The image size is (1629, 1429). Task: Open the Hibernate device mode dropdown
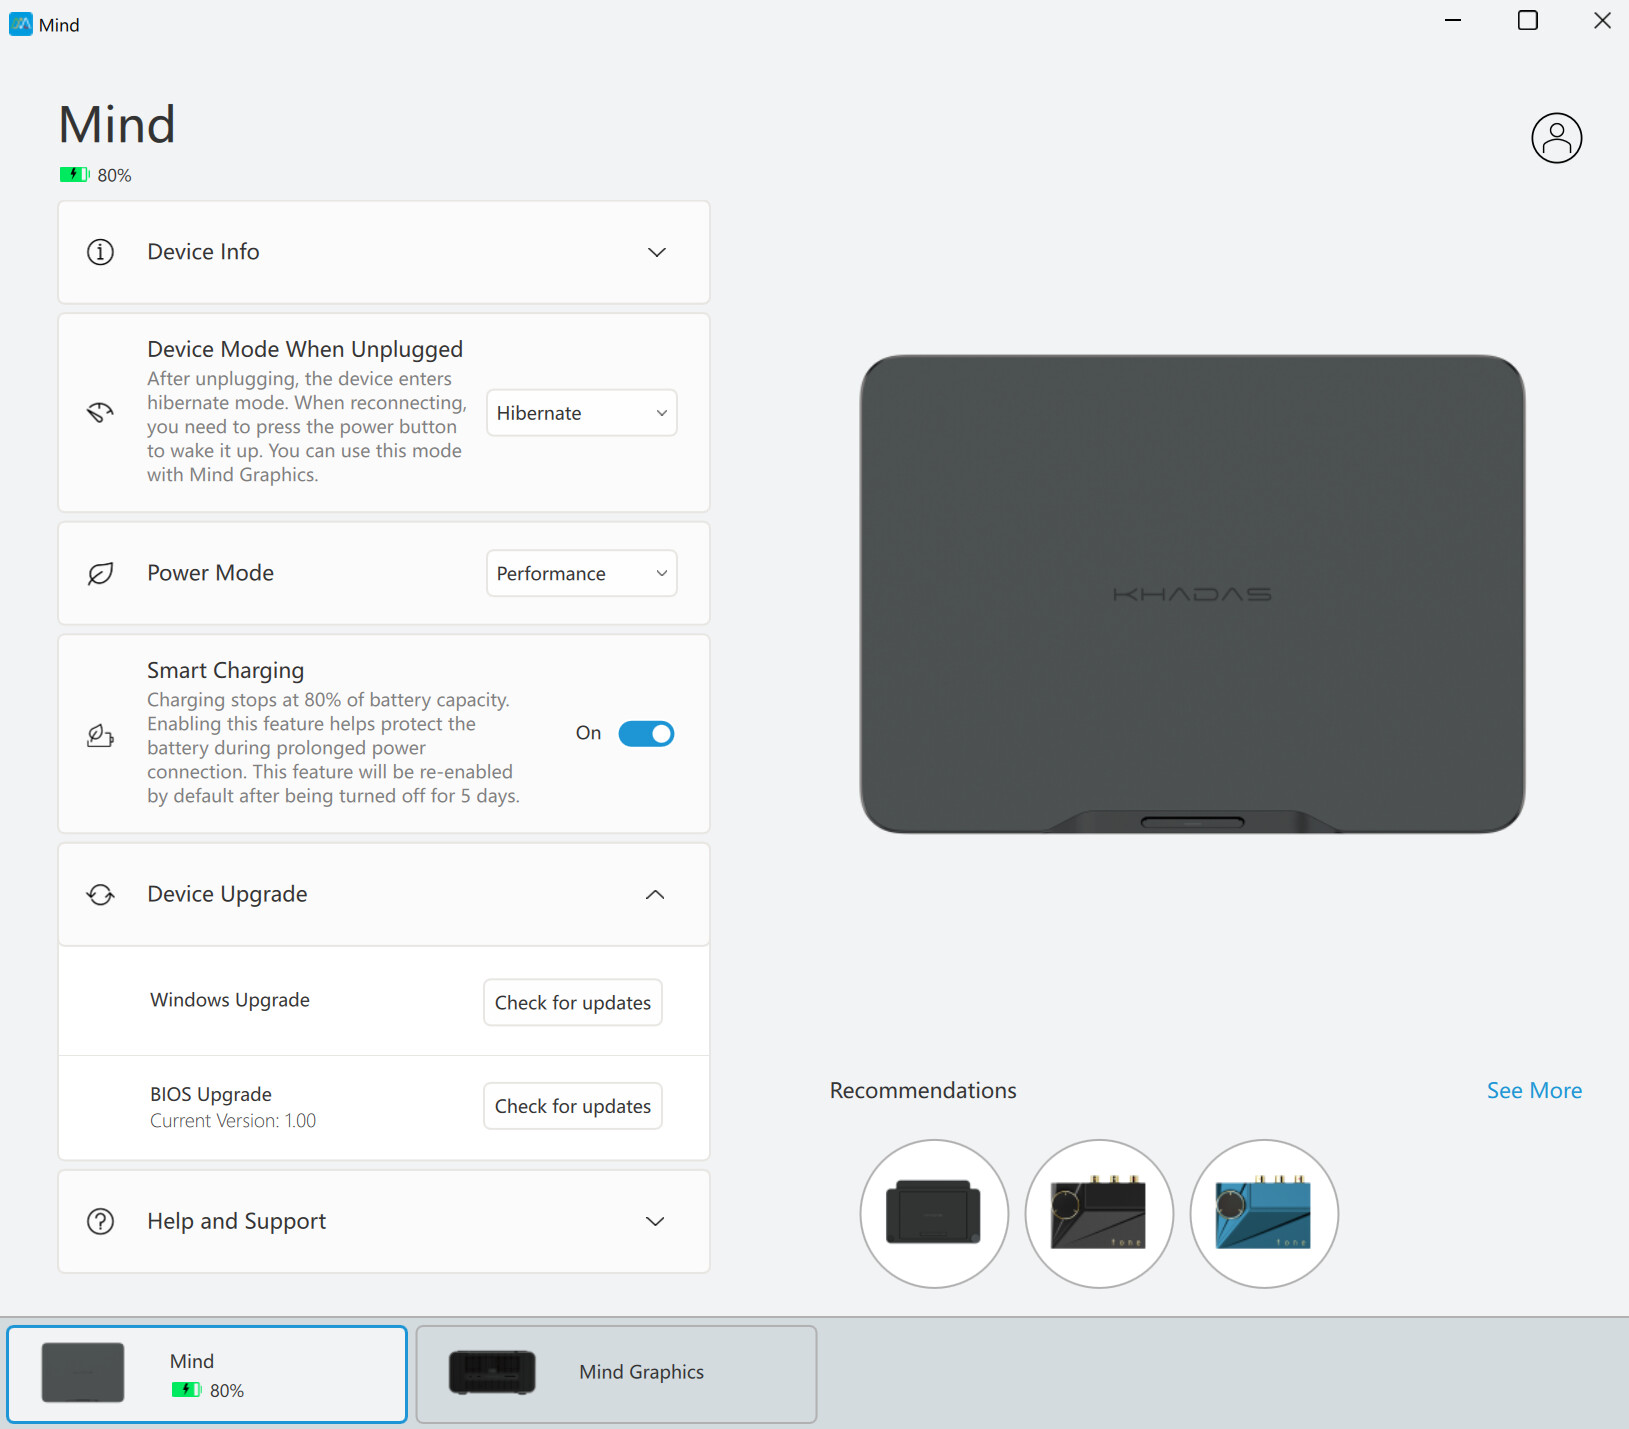click(581, 413)
